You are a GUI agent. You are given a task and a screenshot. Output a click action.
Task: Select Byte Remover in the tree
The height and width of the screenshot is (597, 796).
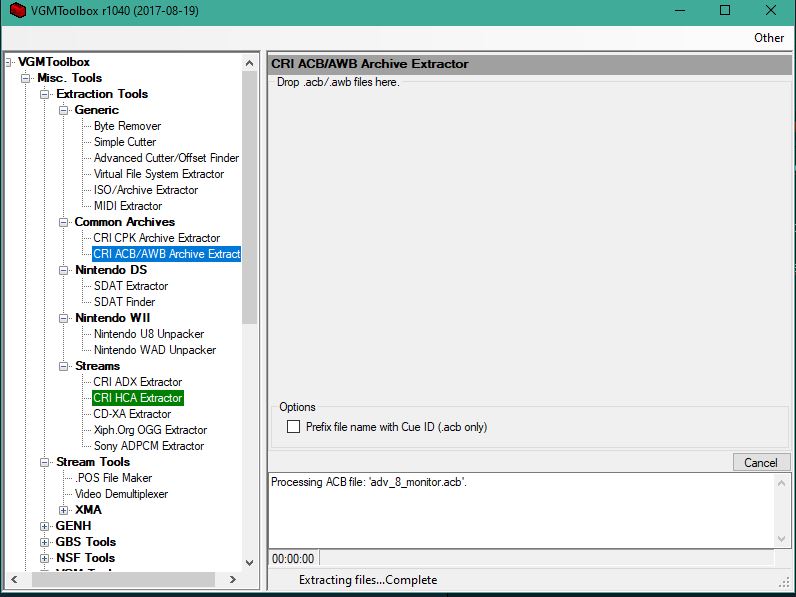pyautogui.click(x=127, y=126)
